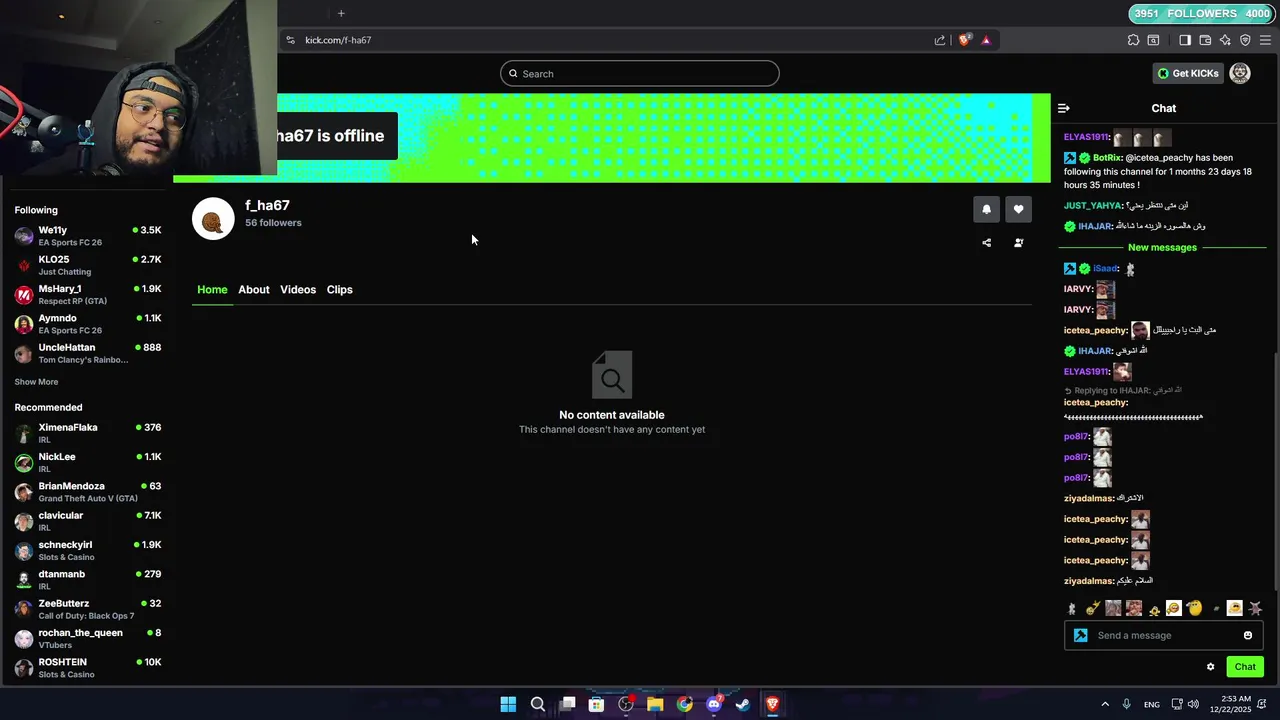Click Show More in Following list
Viewport: 1280px width, 720px height.
tap(36, 382)
